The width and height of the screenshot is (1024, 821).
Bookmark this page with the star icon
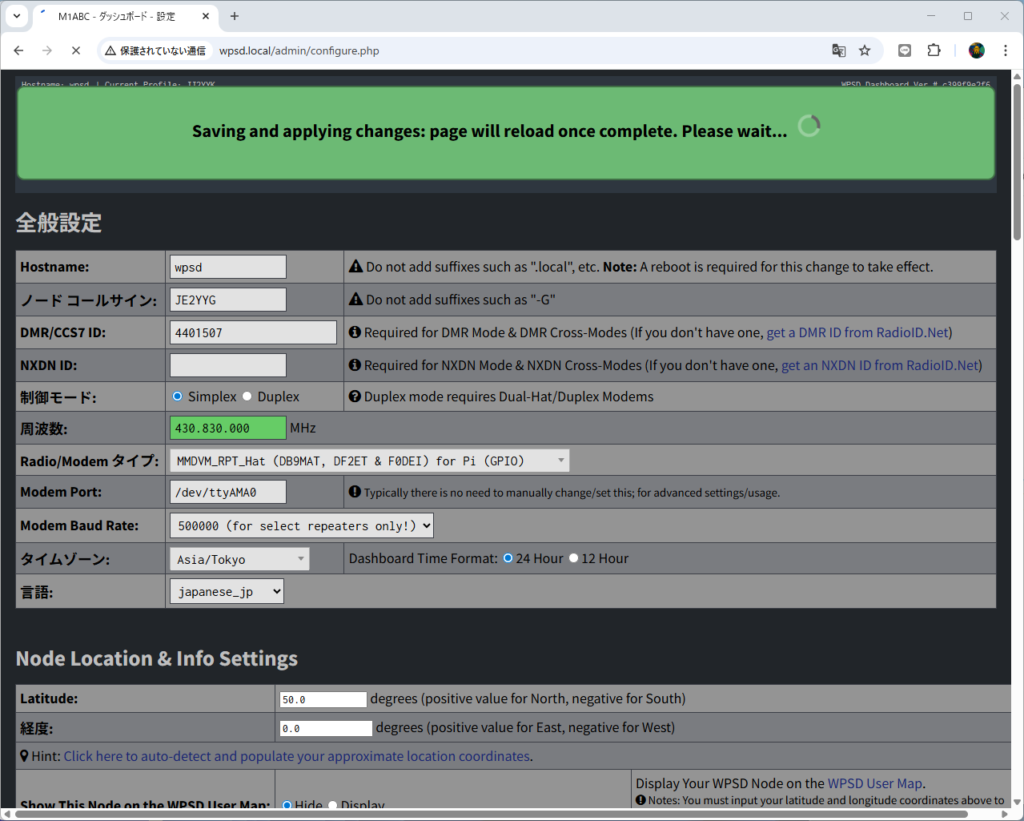click(x=865, y=50)
